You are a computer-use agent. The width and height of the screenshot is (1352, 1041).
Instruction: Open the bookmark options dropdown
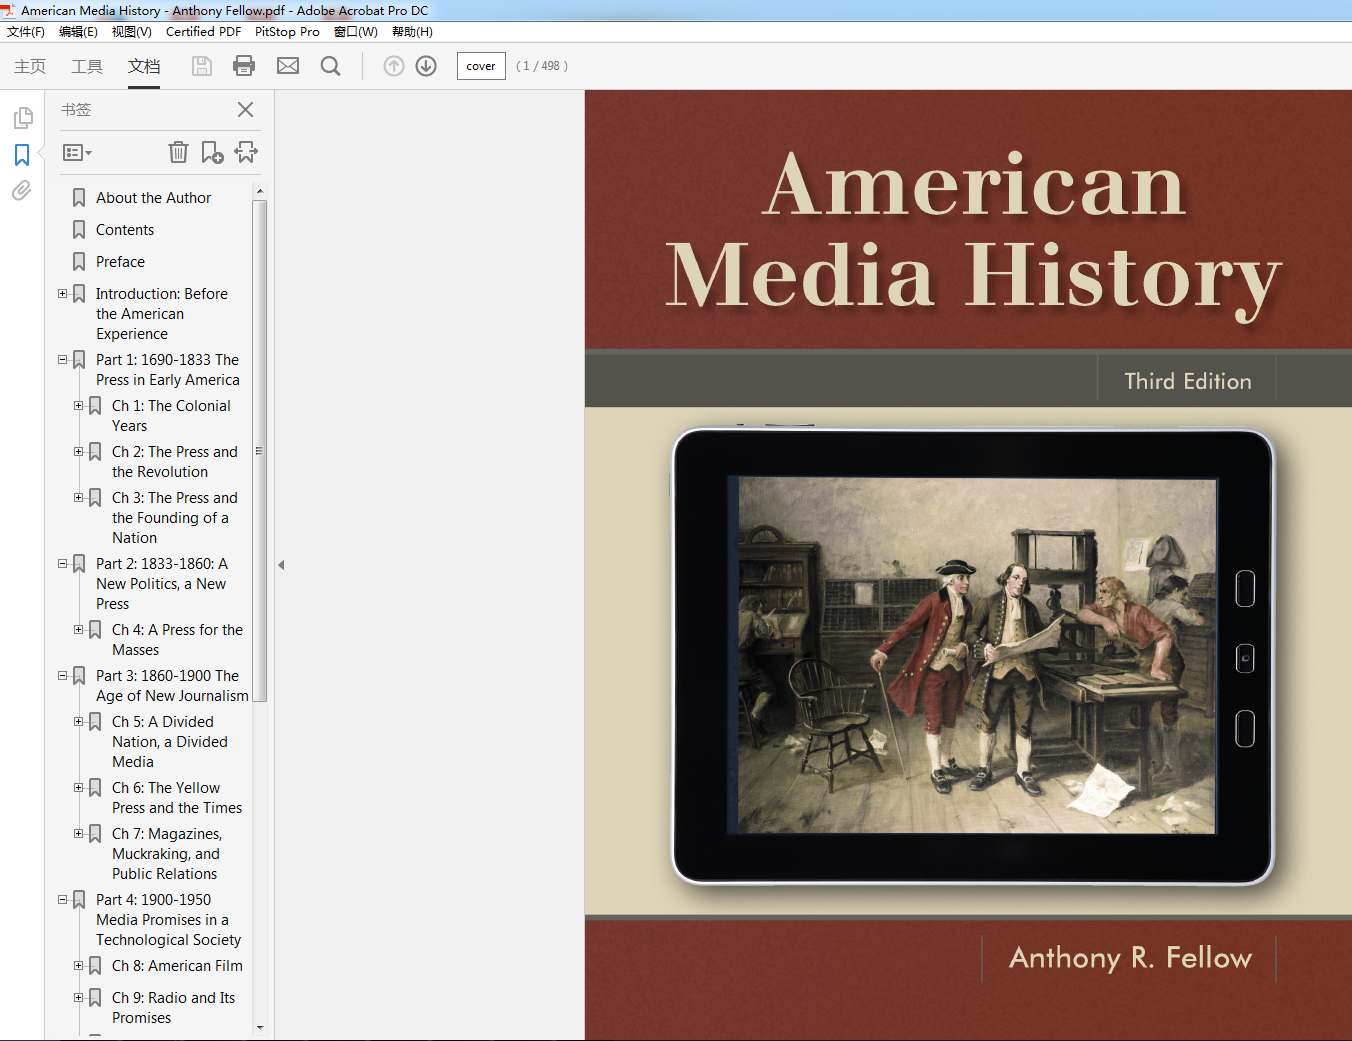point(77,153)
